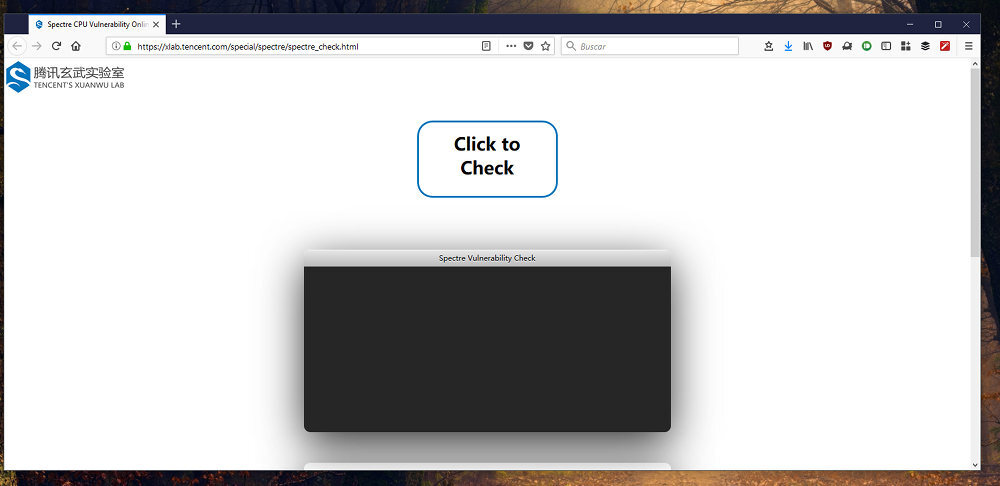Open the downloads arrow panel

pyautogui.click(x=788, y=46)
